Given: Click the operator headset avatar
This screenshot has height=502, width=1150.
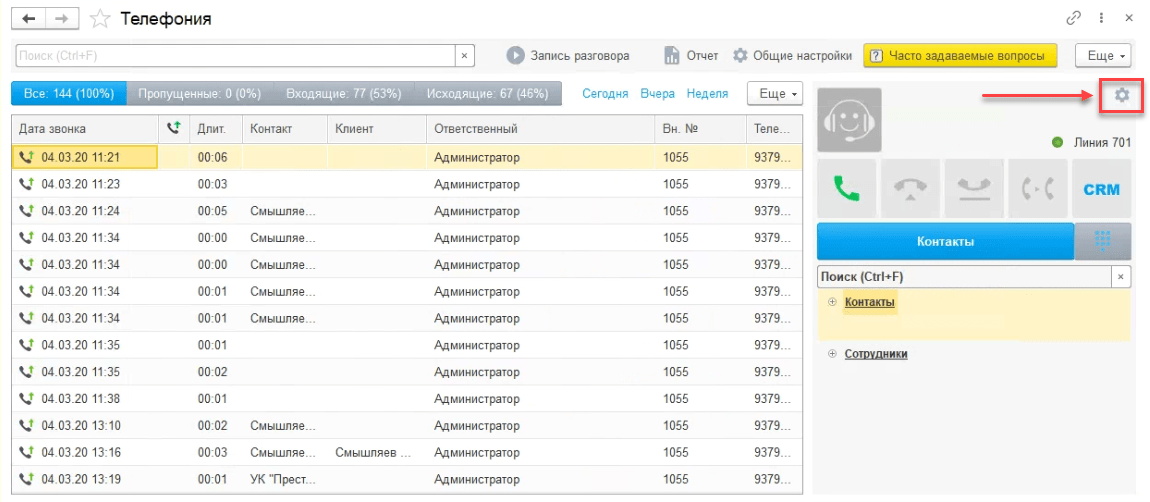Looking at the screenshot, I should [849, 120].
